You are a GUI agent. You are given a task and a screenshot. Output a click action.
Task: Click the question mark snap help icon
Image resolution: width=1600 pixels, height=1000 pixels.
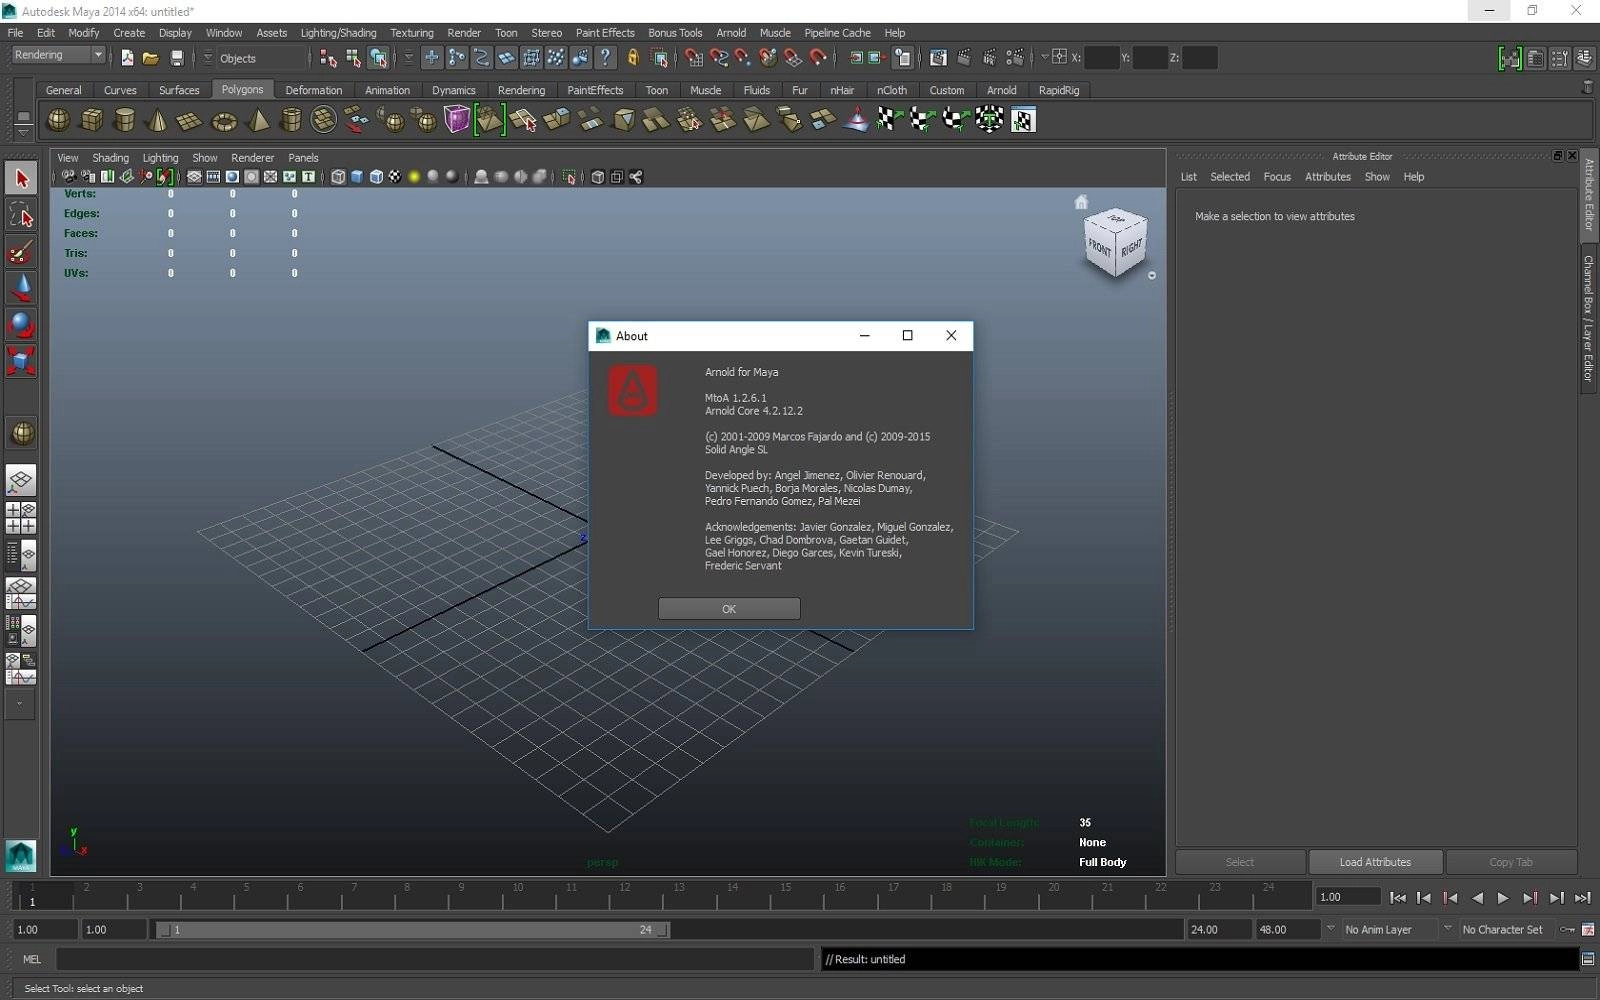pyautogui.click(x=605, y=58)
